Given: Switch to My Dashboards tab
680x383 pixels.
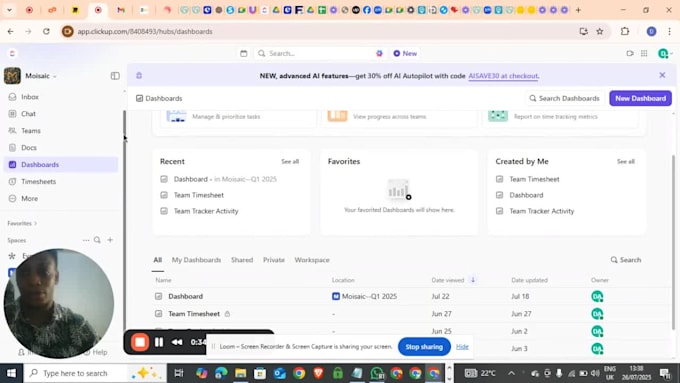Looking at the screenshot, I should [196, 260].
